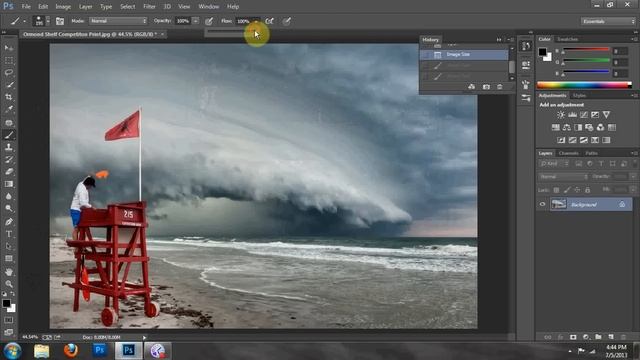Select the Eyedropper tool
Viewport: 640px width, 360px height.
coord(9,109)
